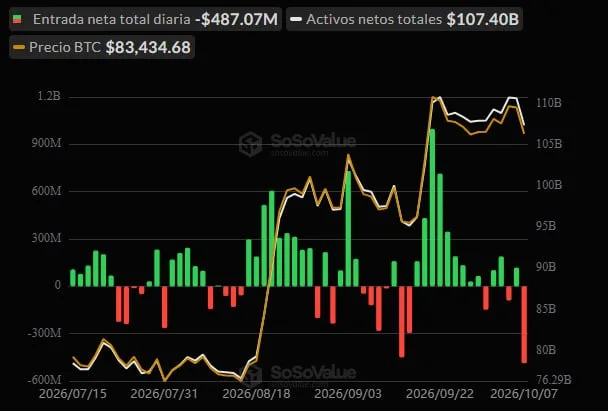Click the white line swatch for total assets
The image size is (608, 411).
[296, 19]
